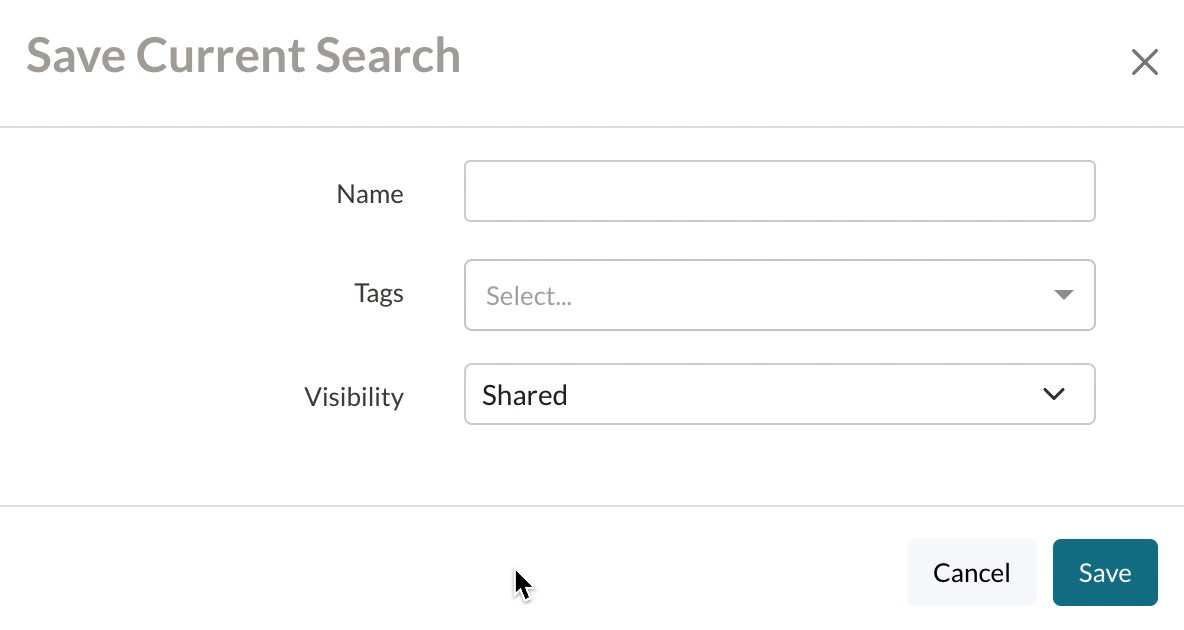Dismiss the dialog without saving via Cancel
Image resolution: width=1184 pixels, height=630 pixels.
(971, 573)
